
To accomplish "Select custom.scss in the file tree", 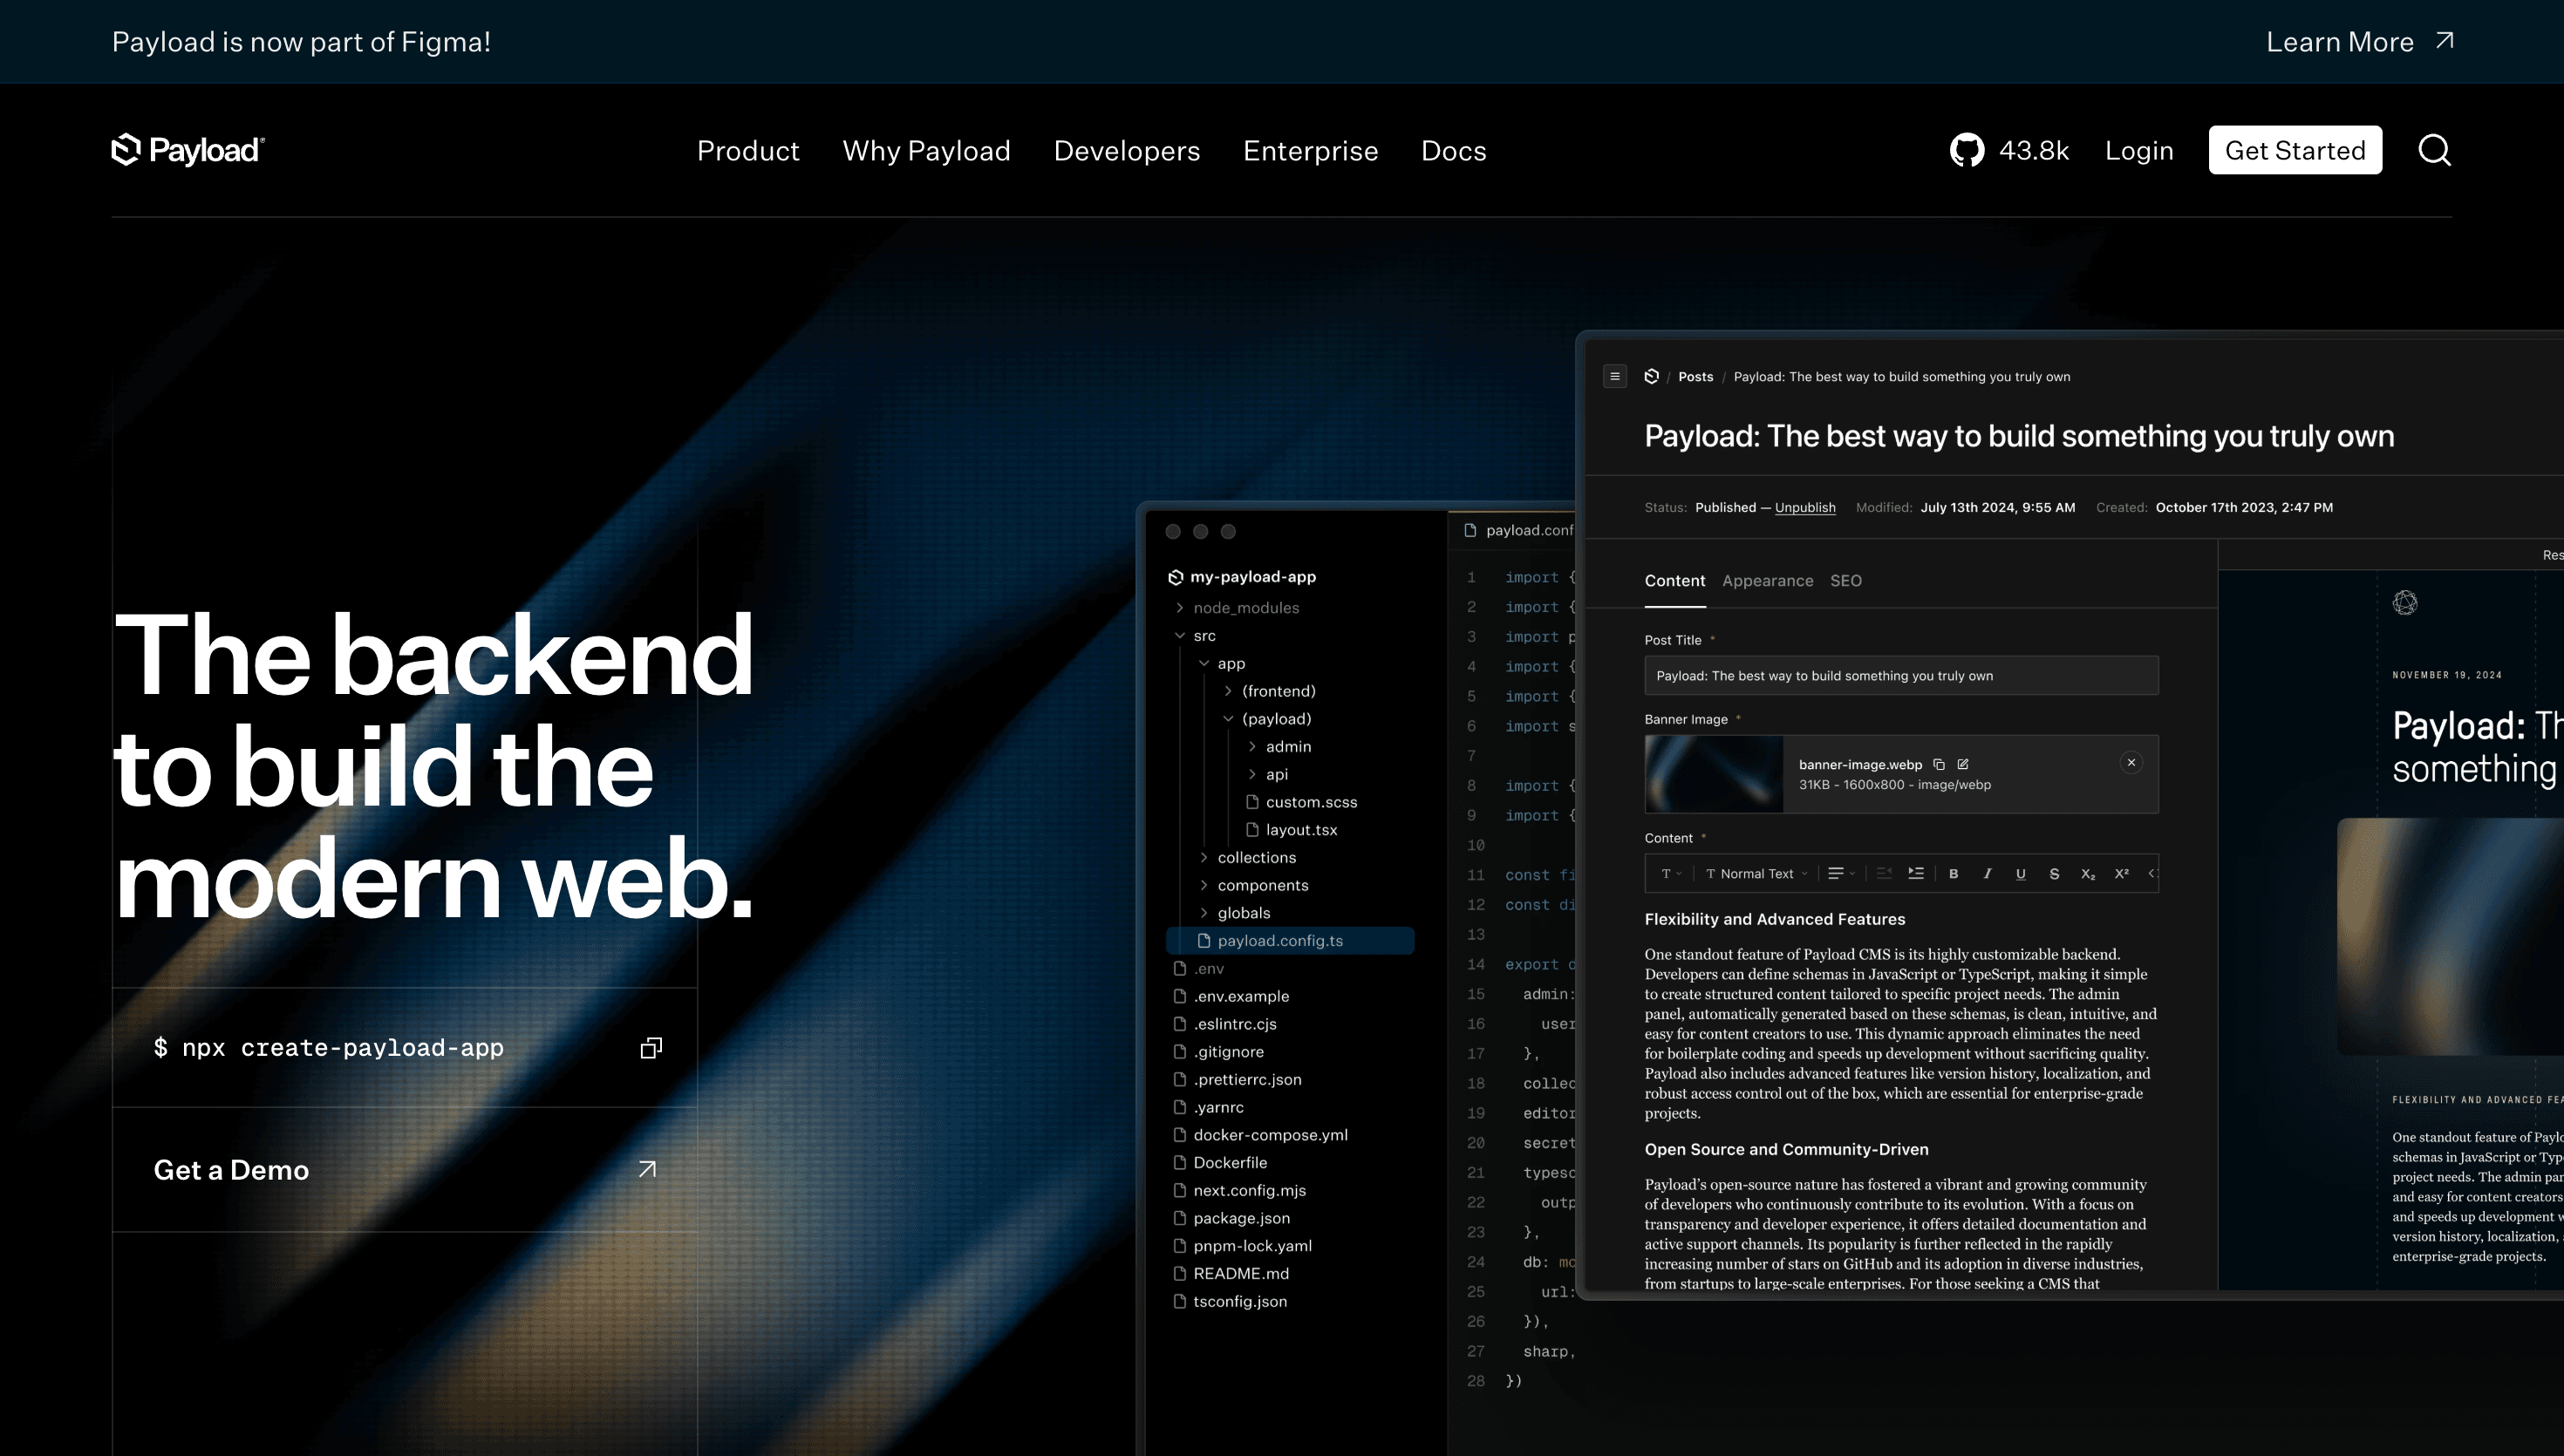I will (1301, 802).
